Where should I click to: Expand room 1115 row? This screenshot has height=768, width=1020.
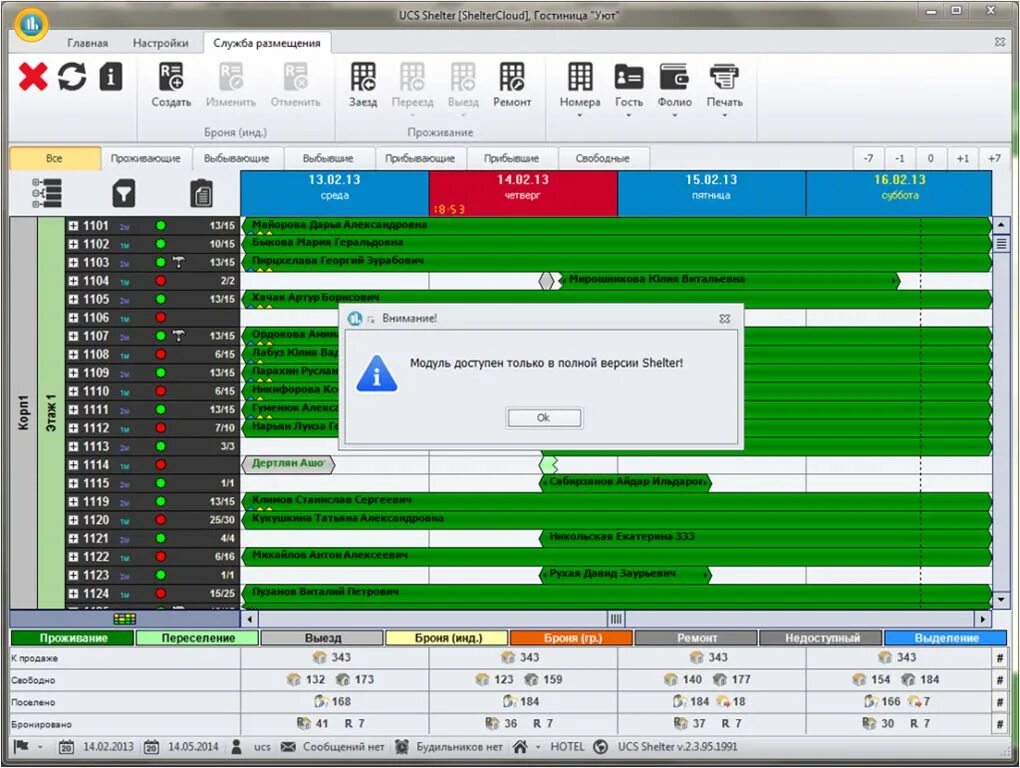pyautogui.click(x=74, y=484)
